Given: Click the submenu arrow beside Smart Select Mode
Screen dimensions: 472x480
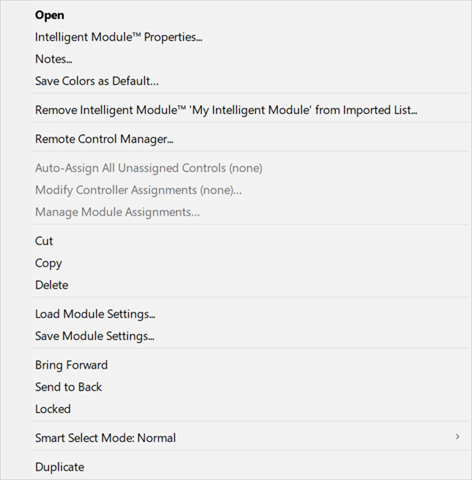Looking at the screenshot, I should pyautogui.click(x=458, y=437).
